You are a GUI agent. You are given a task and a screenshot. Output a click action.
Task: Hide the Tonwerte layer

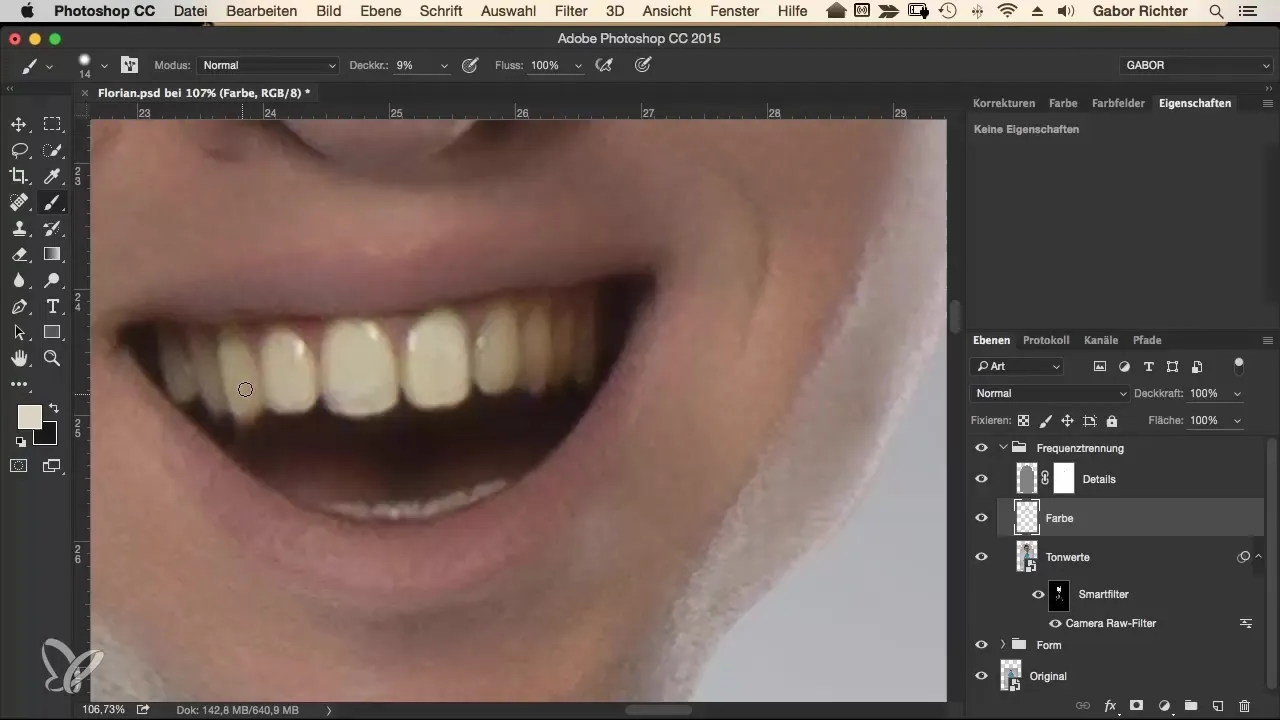[981, 557]
